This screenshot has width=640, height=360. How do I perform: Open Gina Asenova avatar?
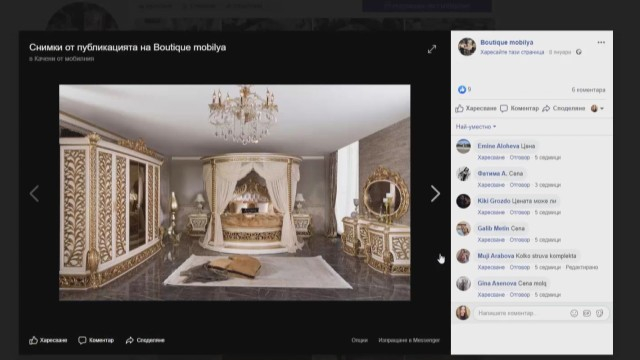[x=463, y=284]
